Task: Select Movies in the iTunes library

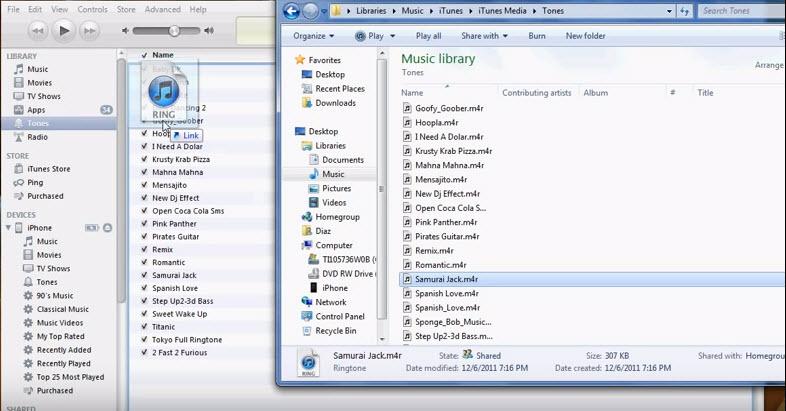Action: coord(39,83)
